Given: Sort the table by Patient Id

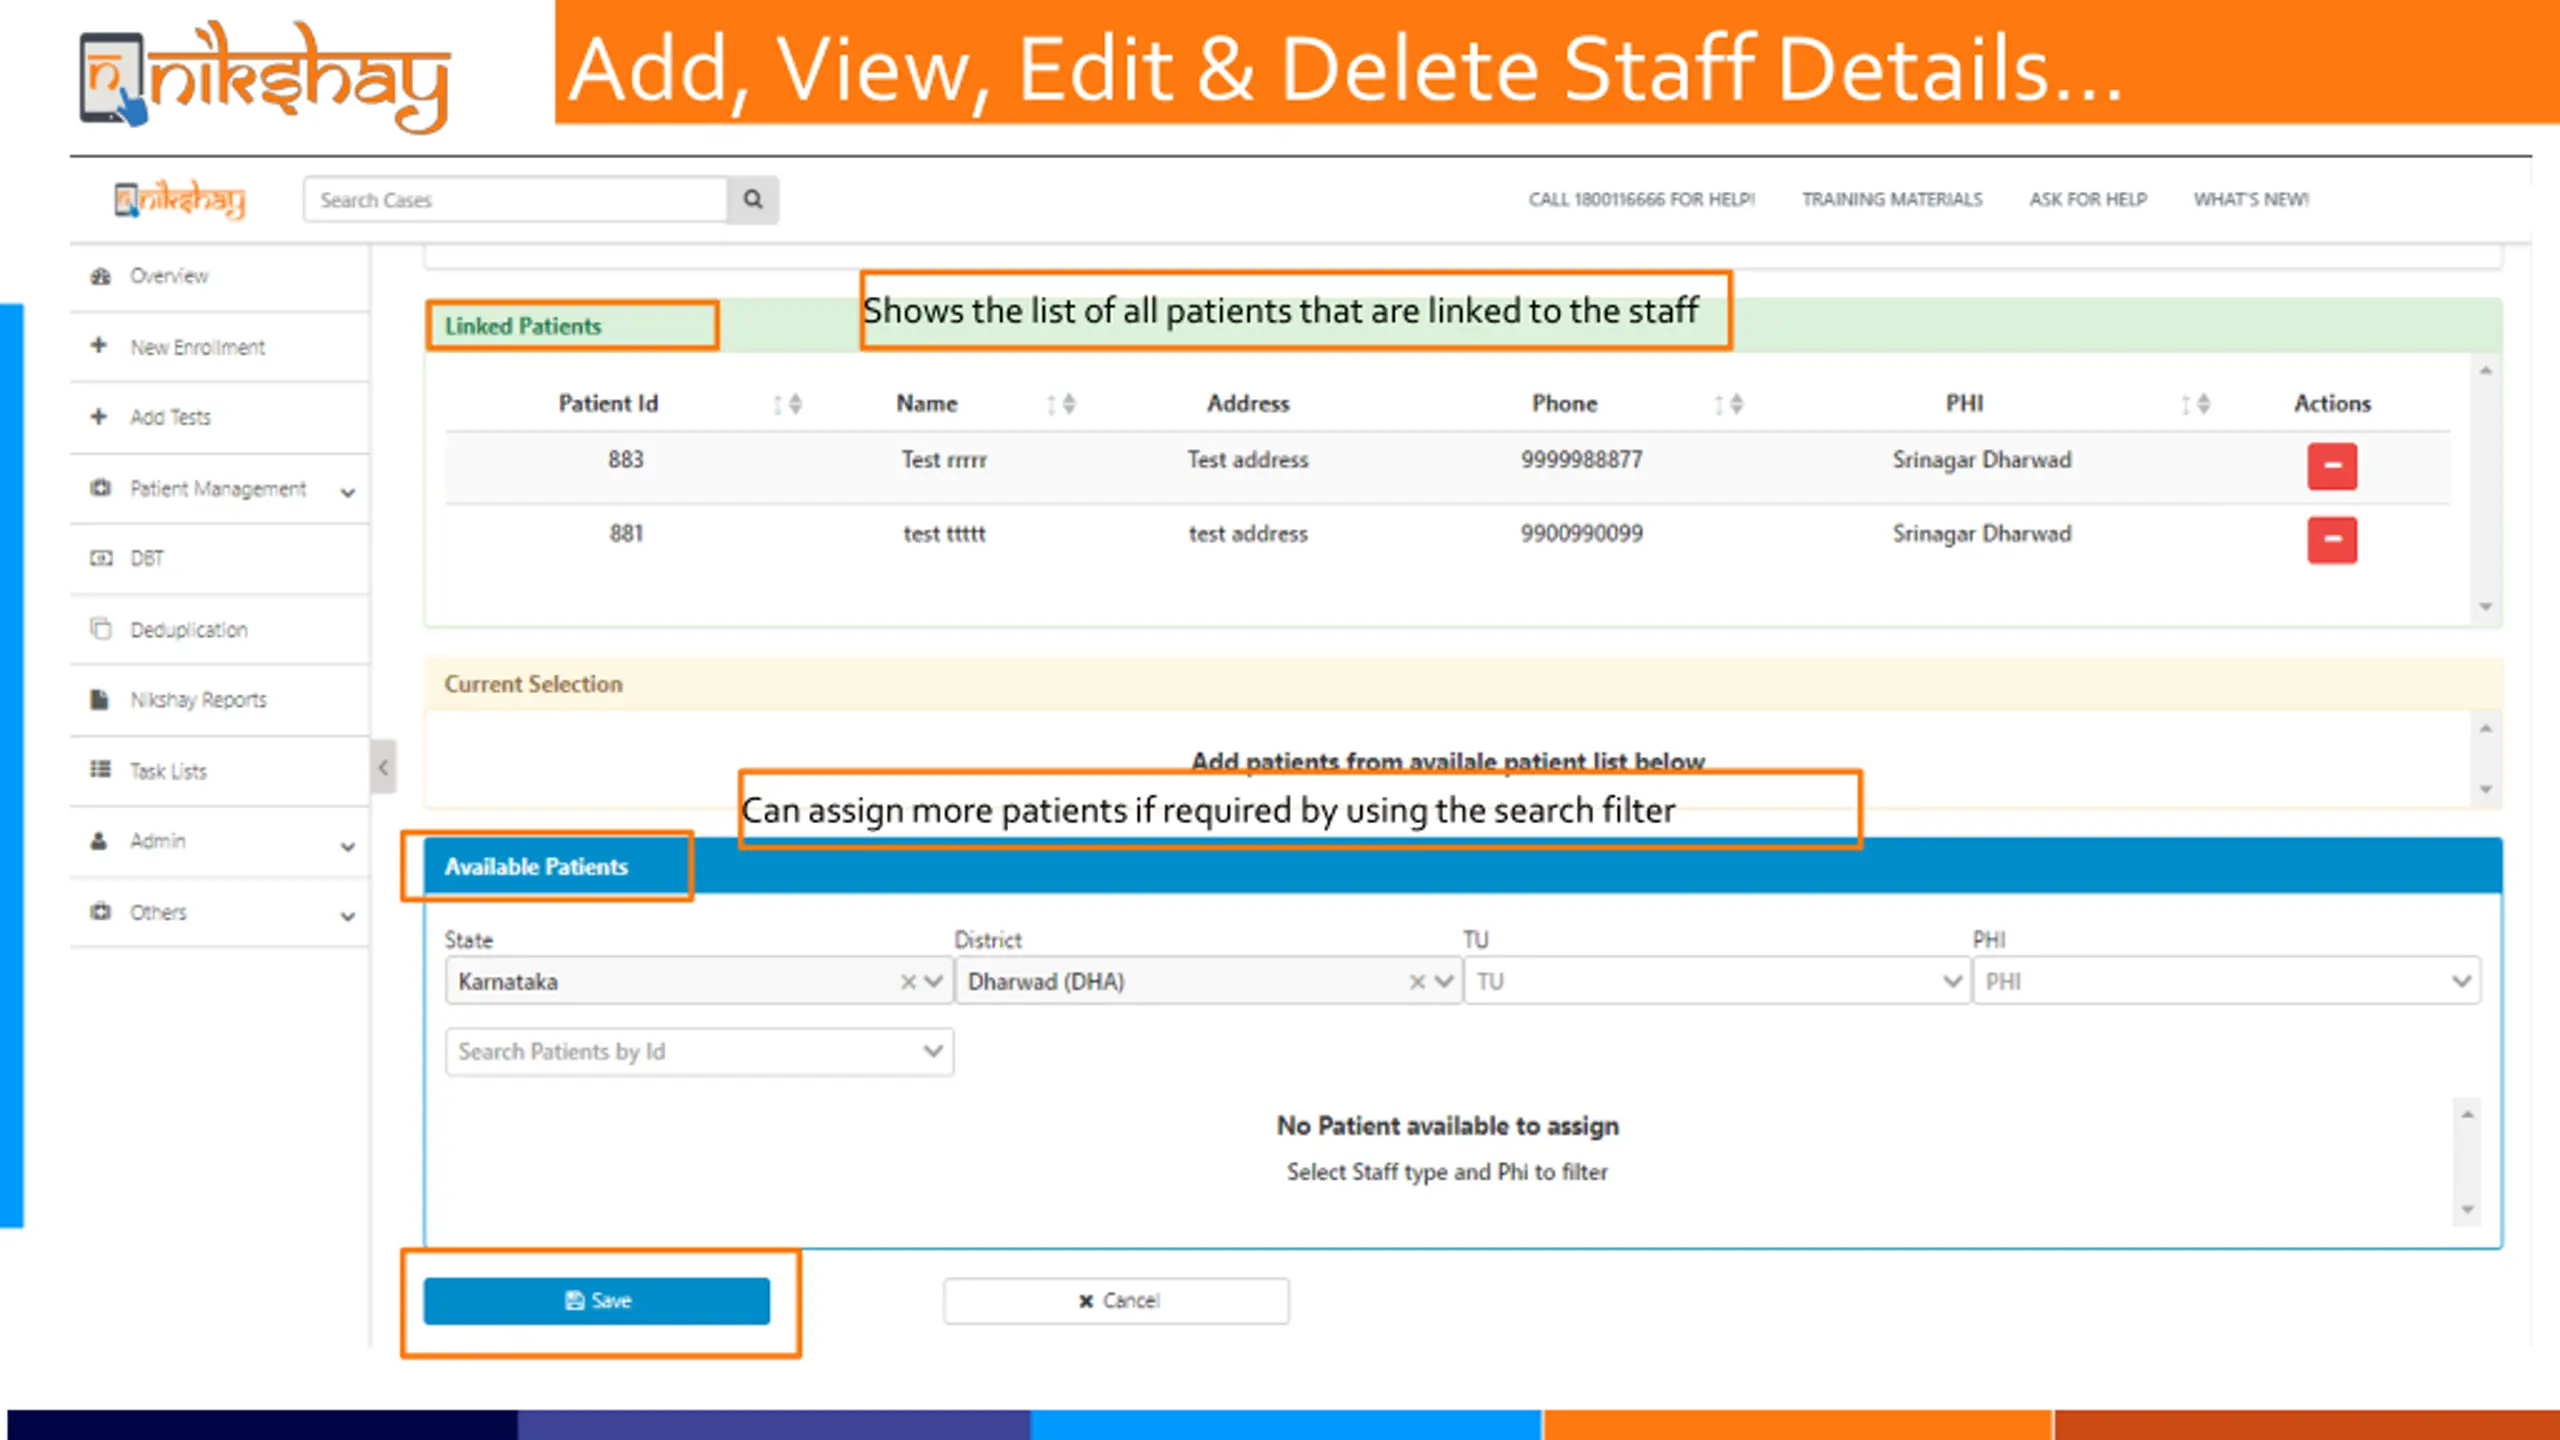Looking at the screenshot, I should (788, 404).
